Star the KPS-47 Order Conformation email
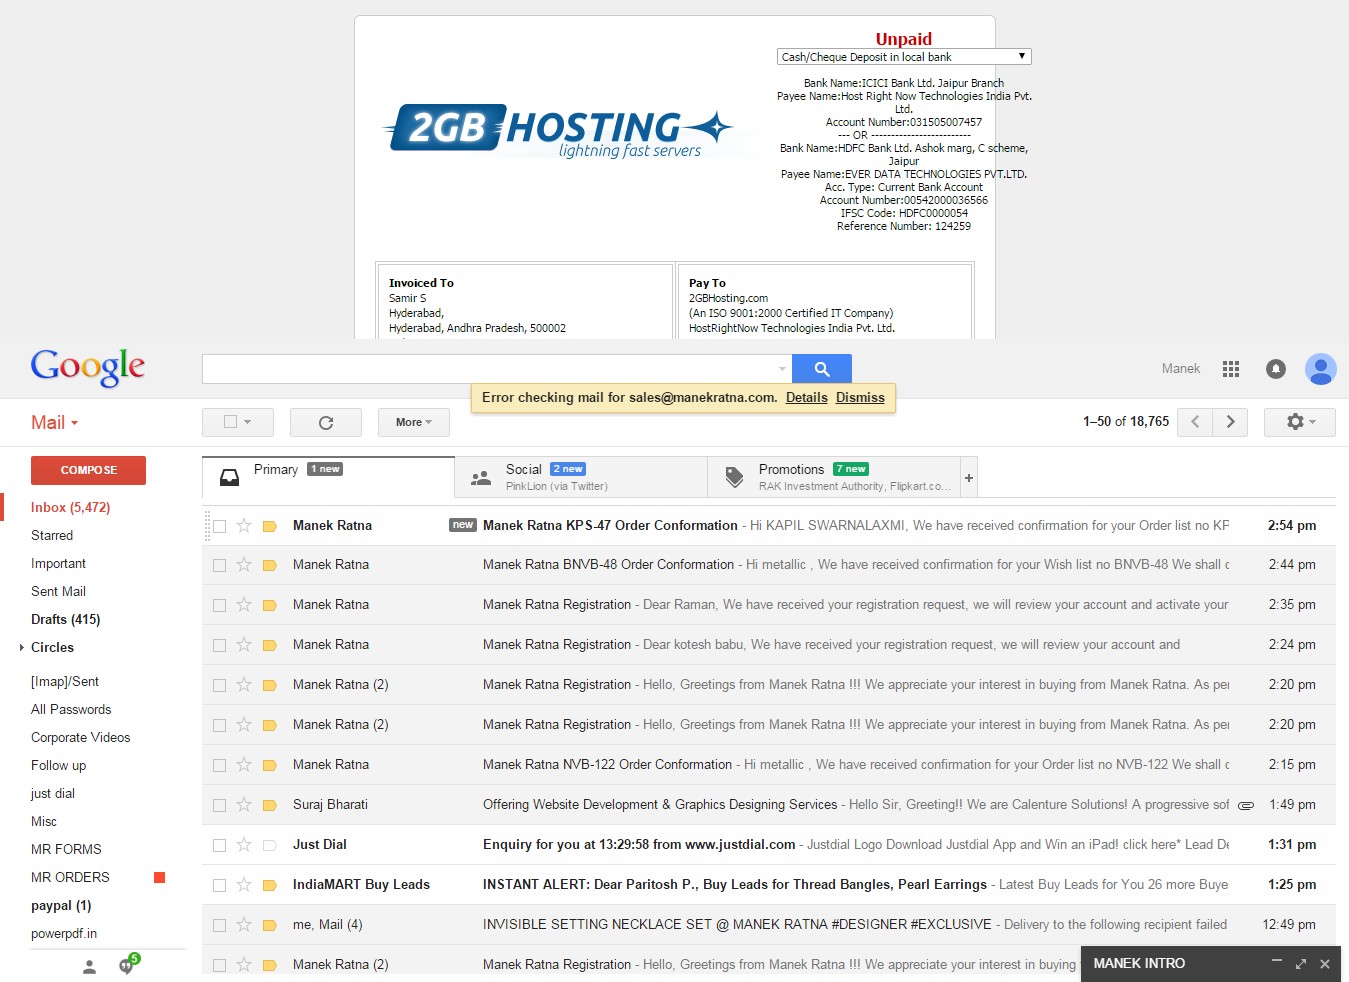1349x982 pixels. click(x=244, y=525)
